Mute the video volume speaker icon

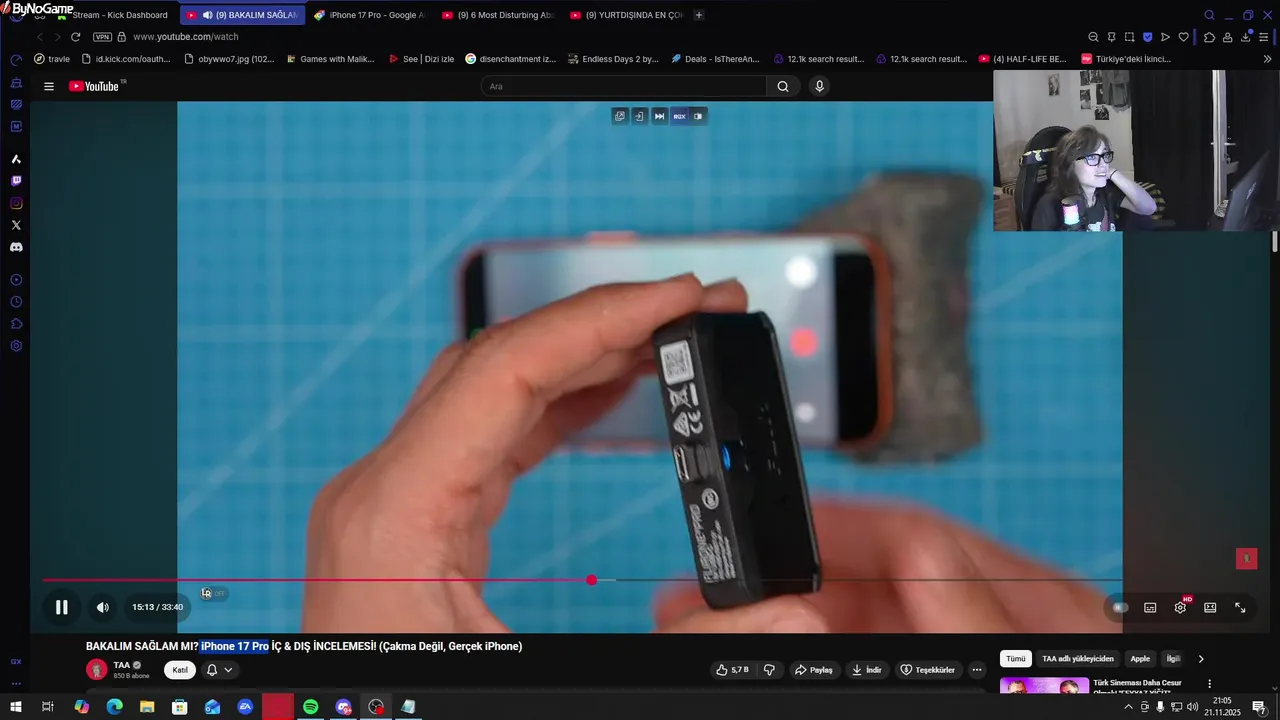tap(102, 607)
